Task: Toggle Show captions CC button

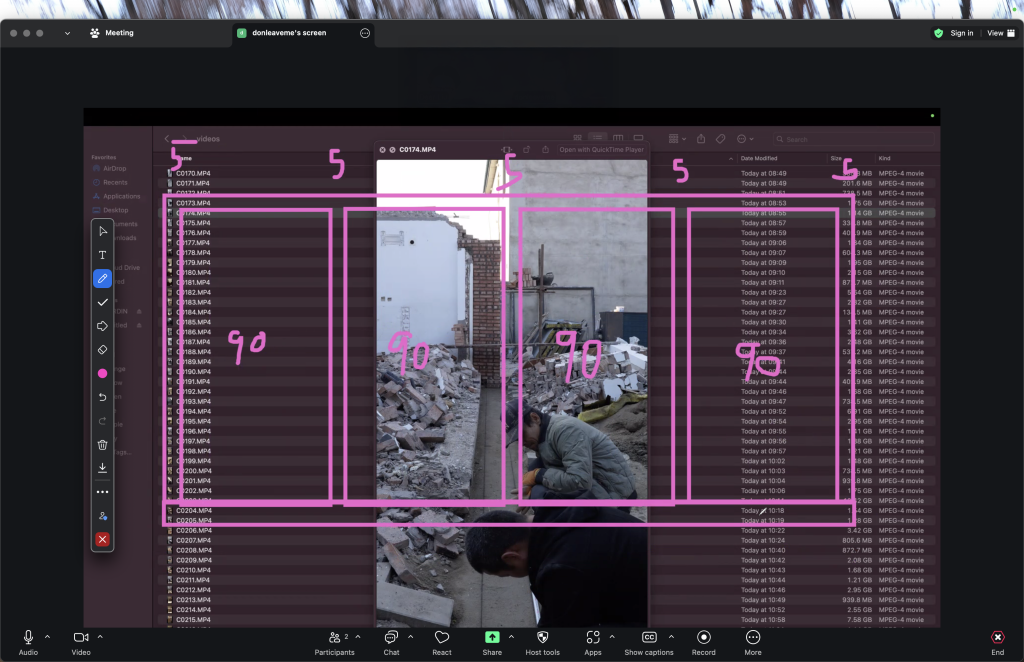Action: point(648,641)
